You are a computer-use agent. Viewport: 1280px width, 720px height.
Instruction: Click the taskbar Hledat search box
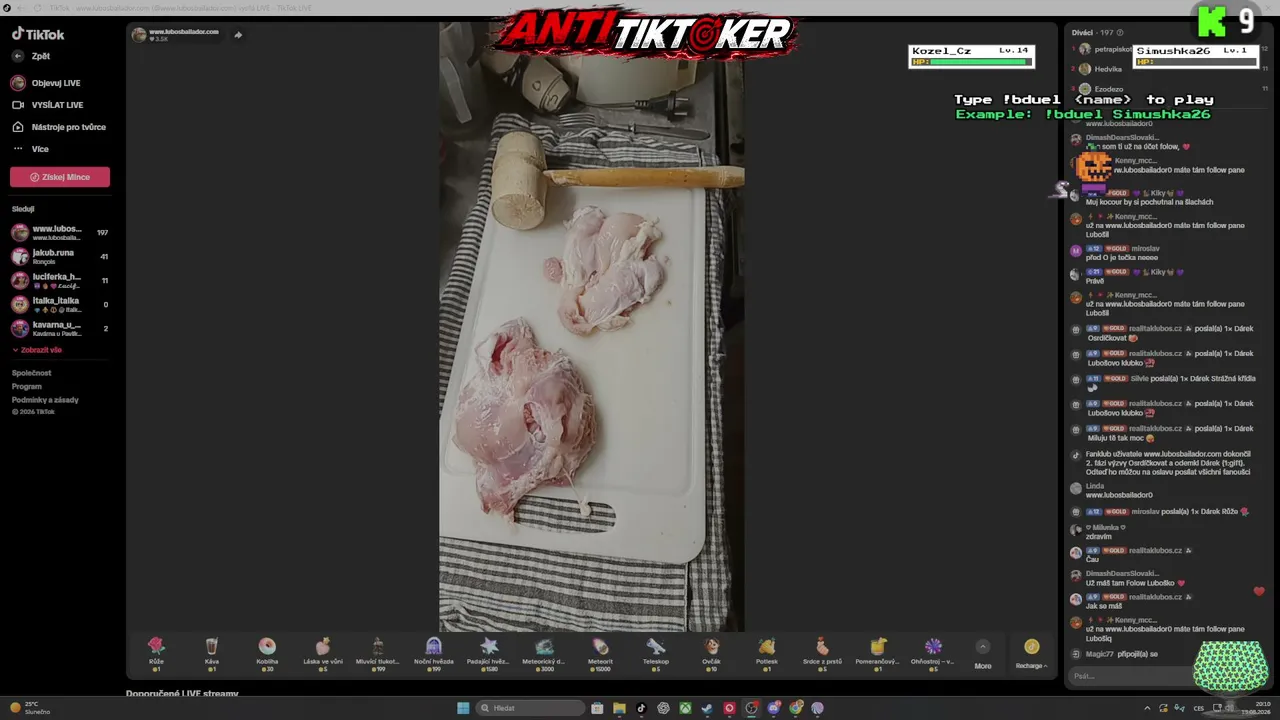point(530,708)
